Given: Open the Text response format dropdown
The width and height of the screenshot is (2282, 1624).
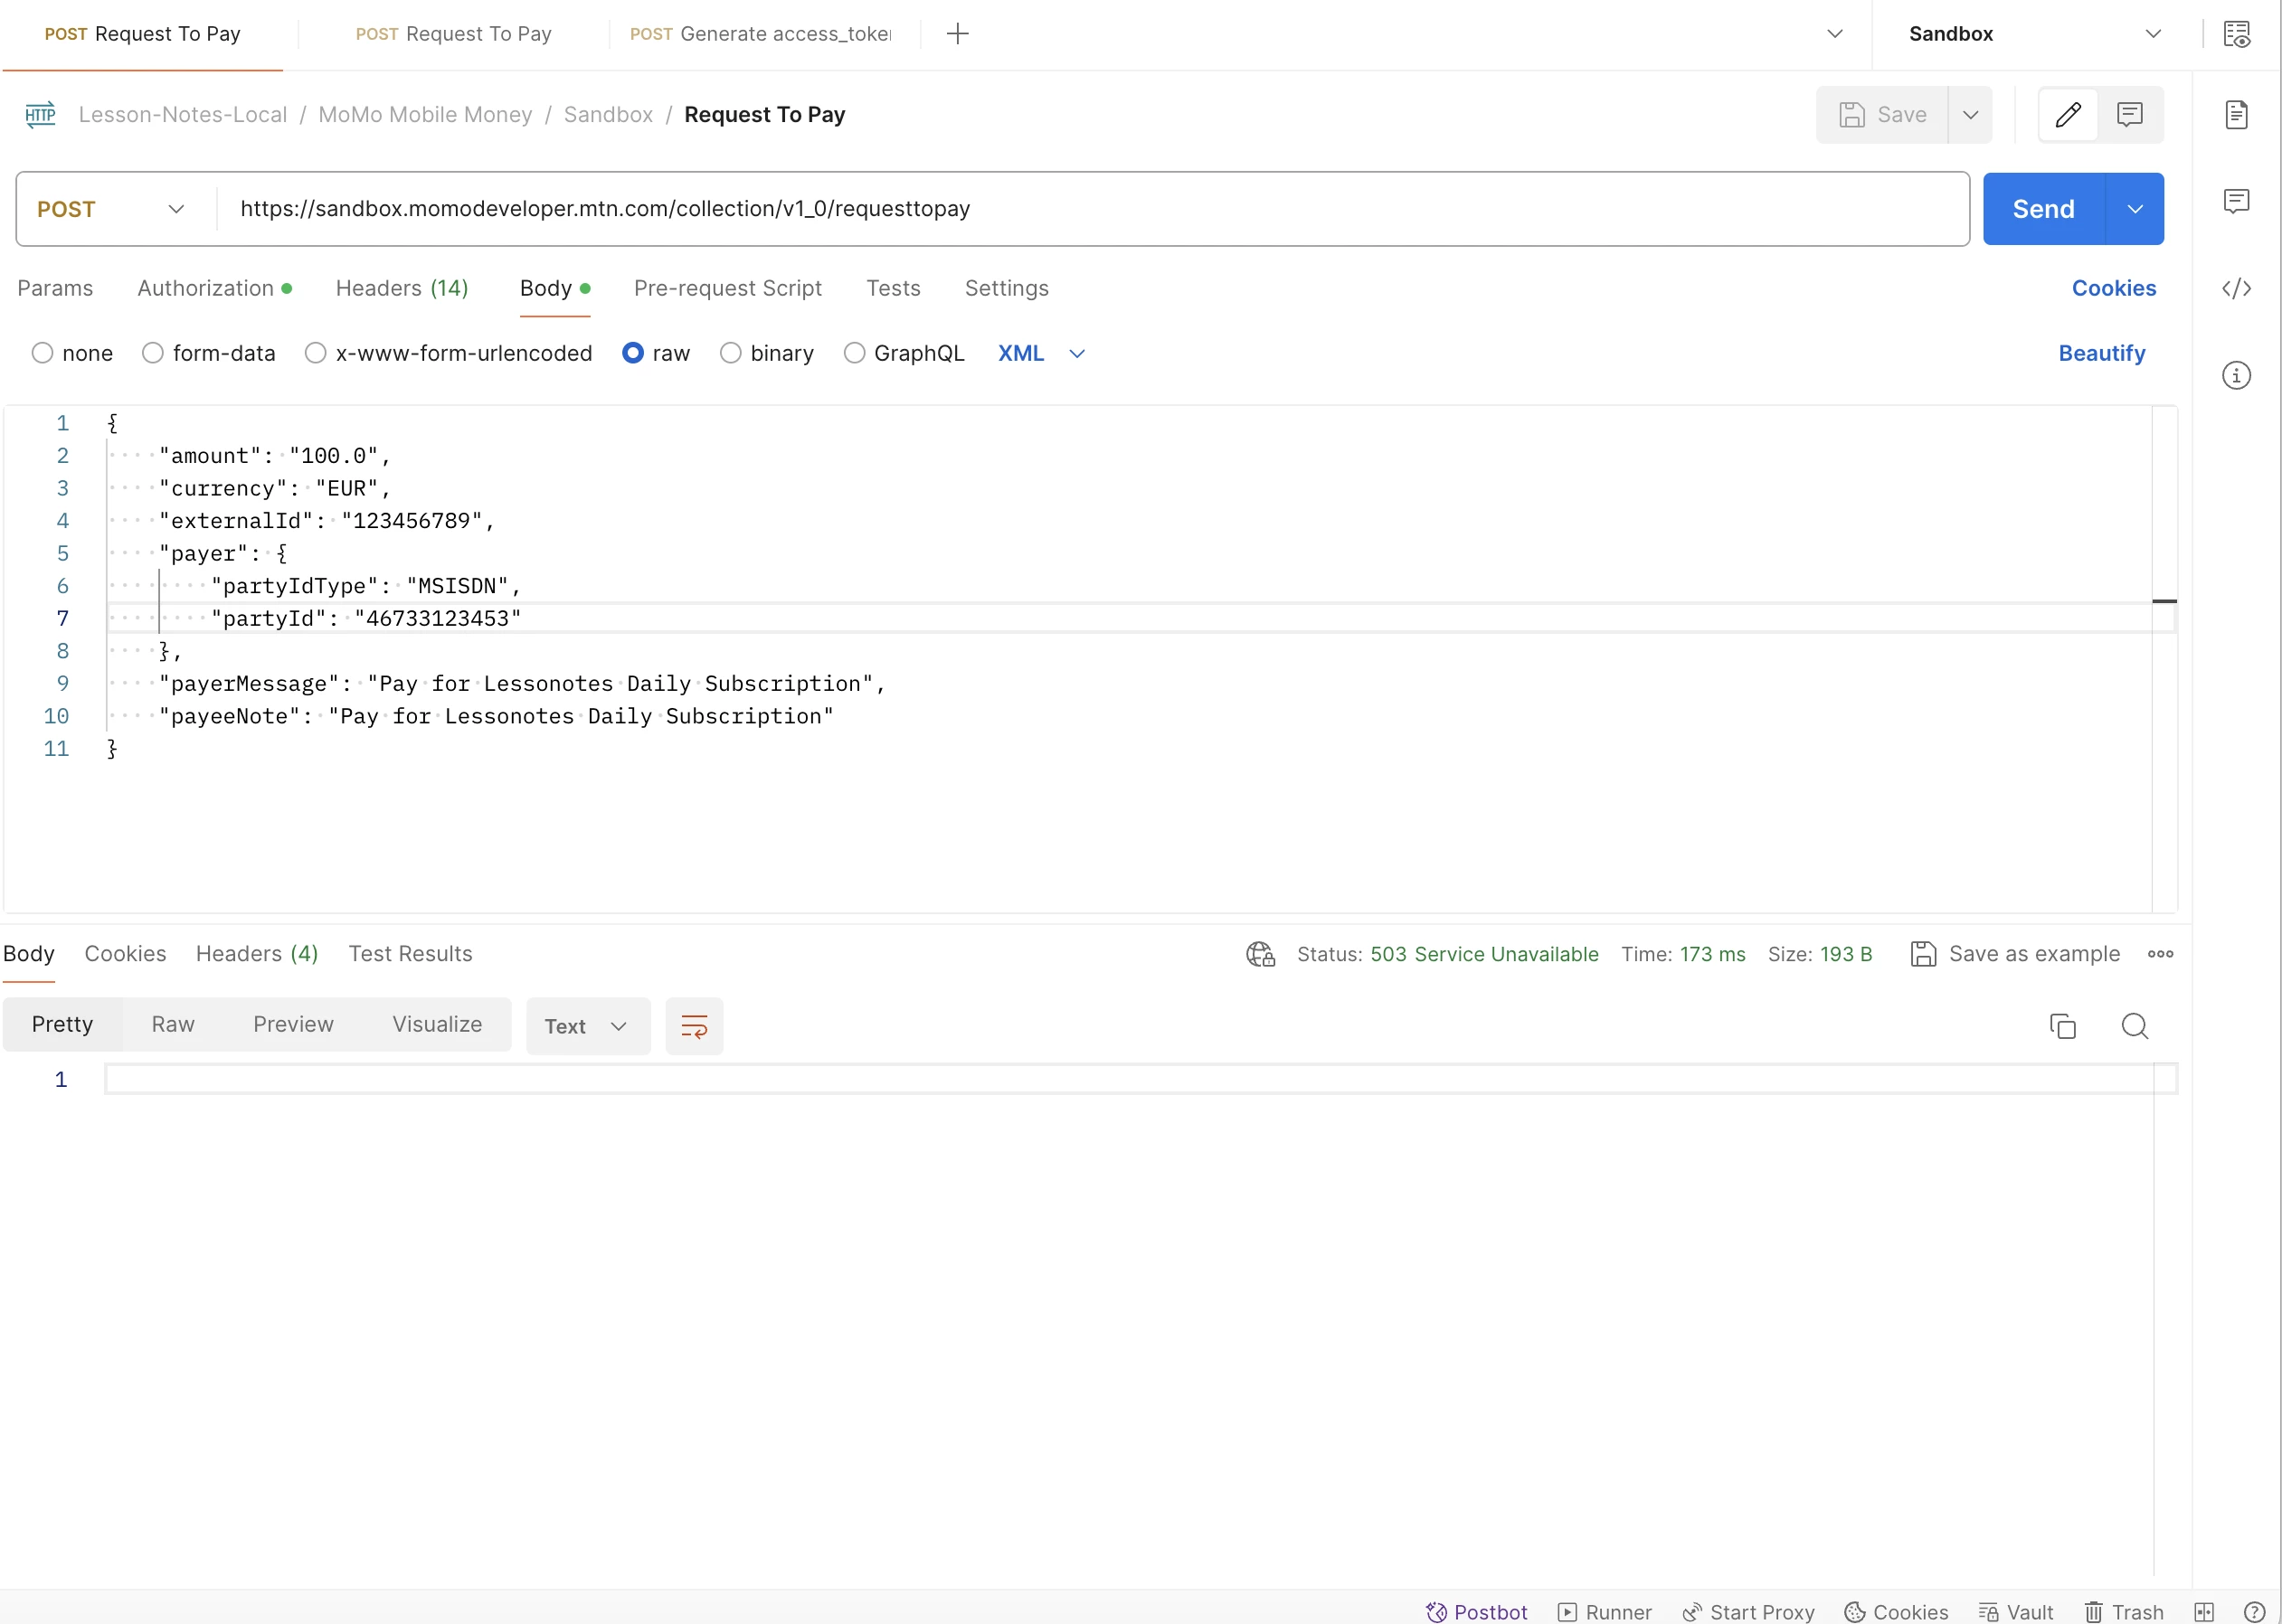Looking at the screenshot, I should (x=587, y=1026).
